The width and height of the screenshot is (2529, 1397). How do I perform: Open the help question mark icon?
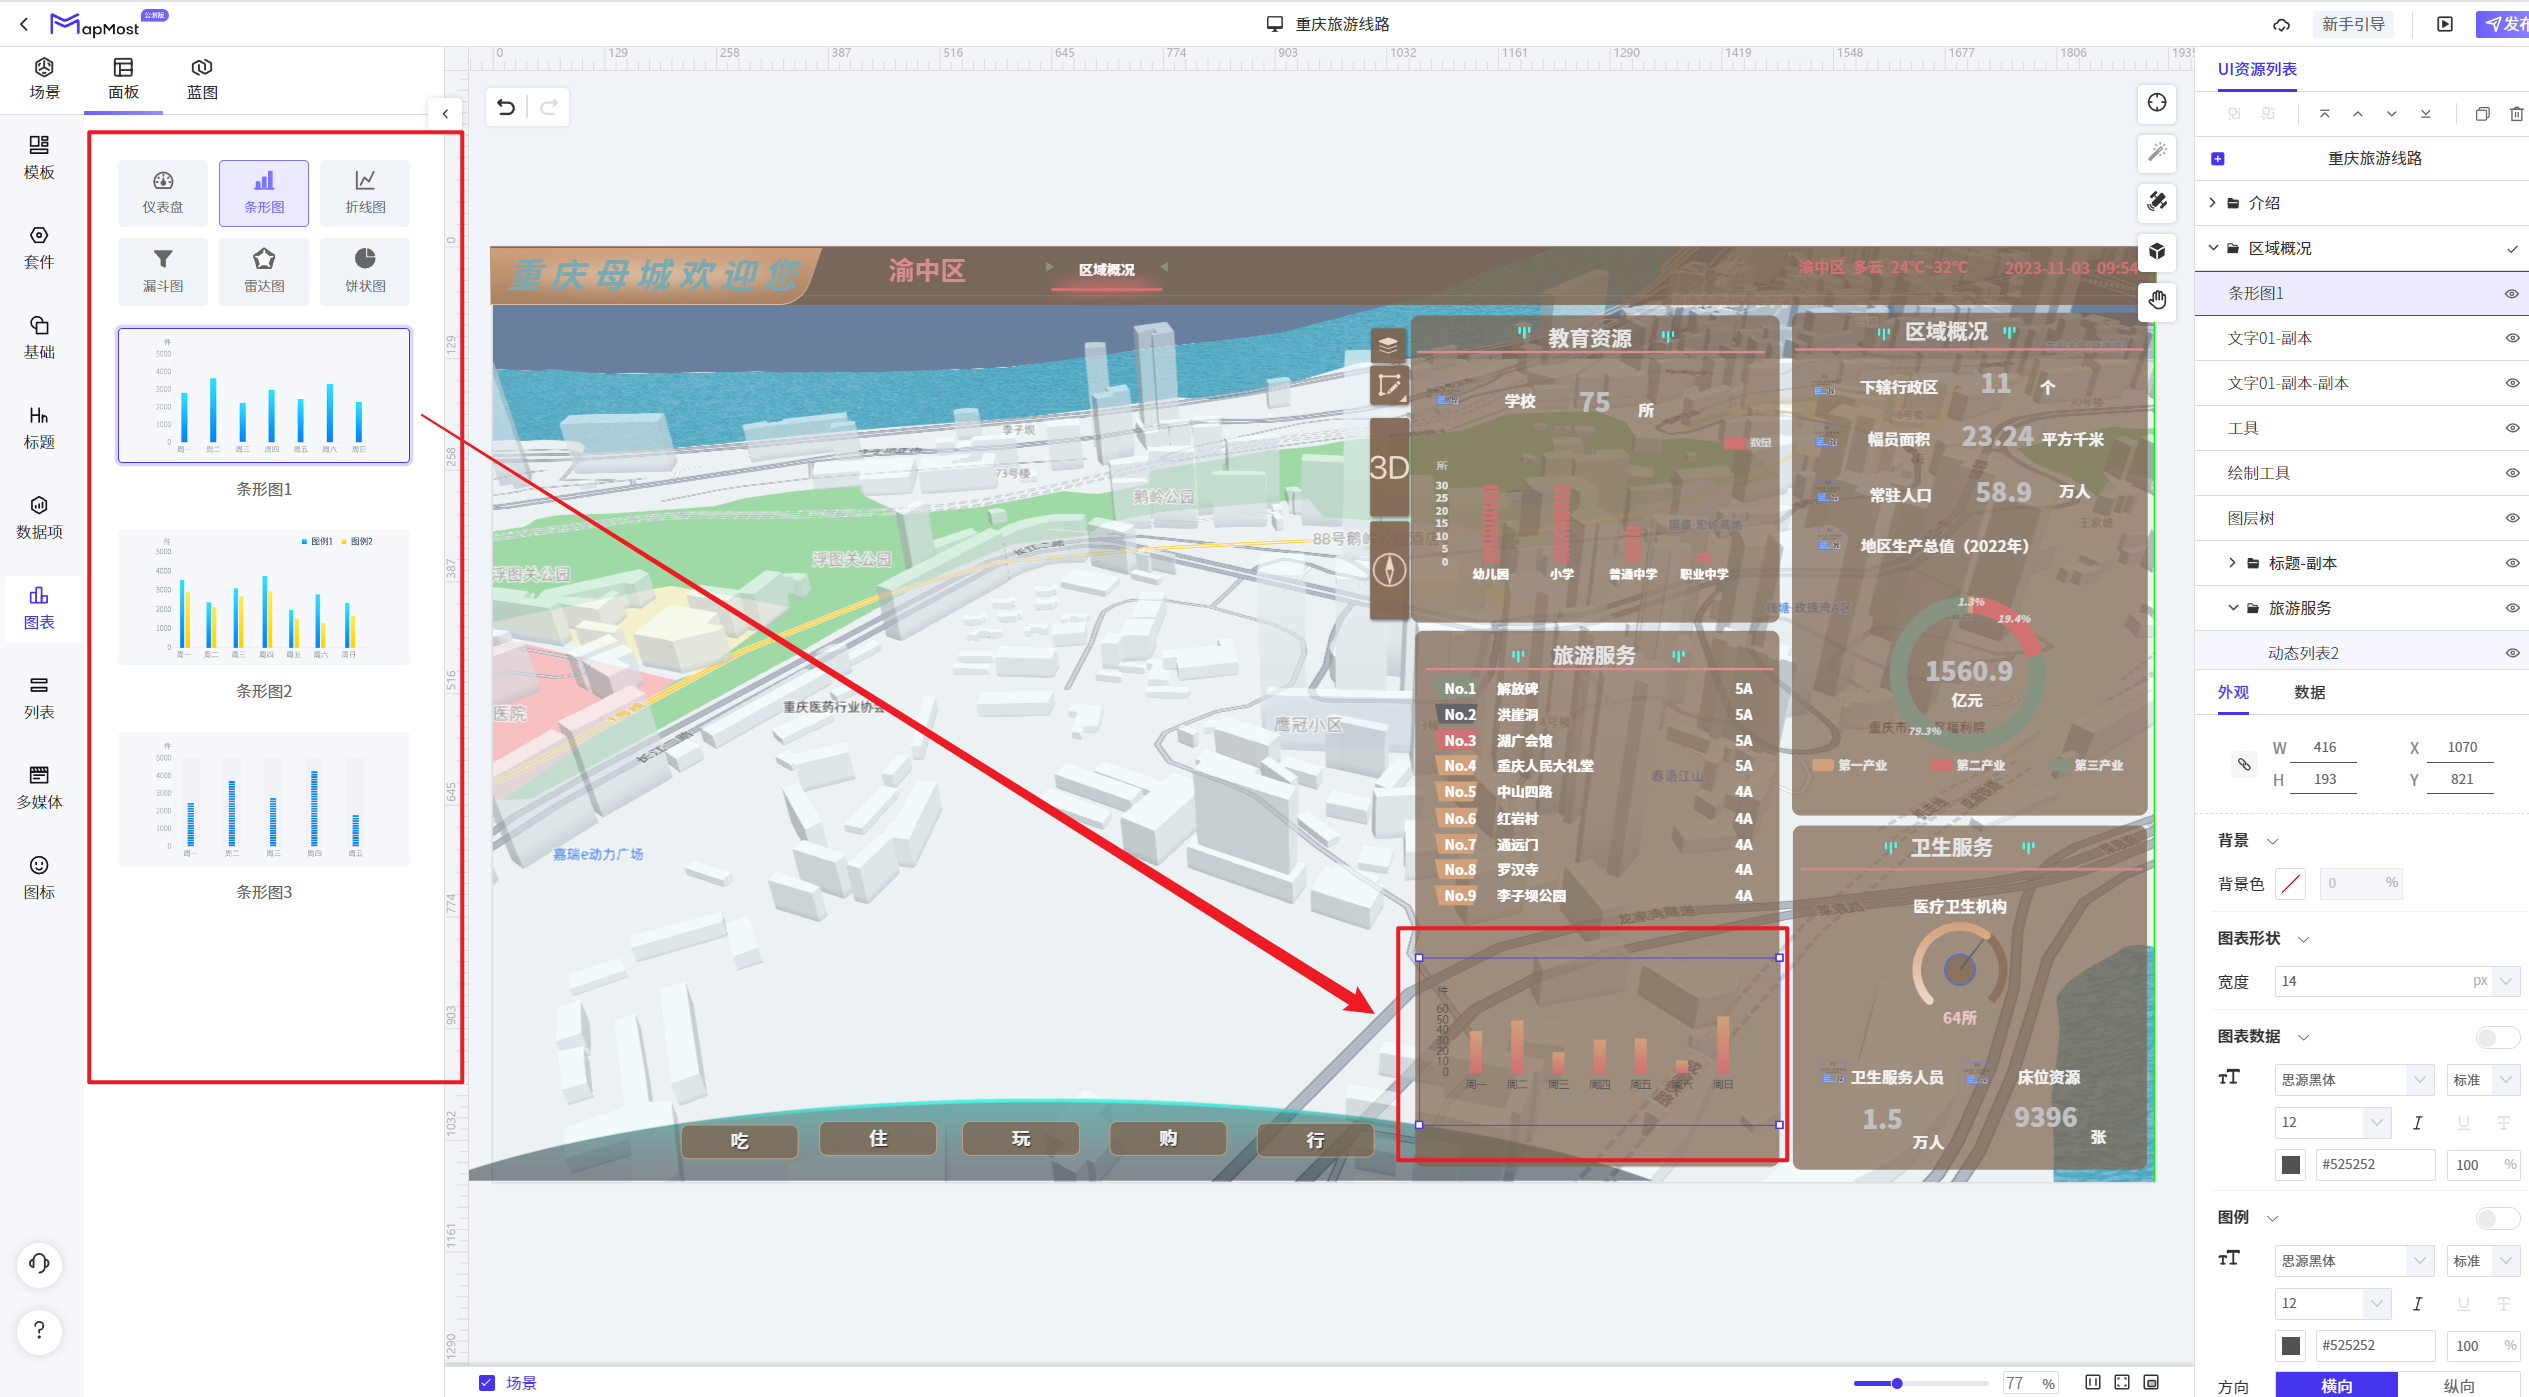point(39,1330)
